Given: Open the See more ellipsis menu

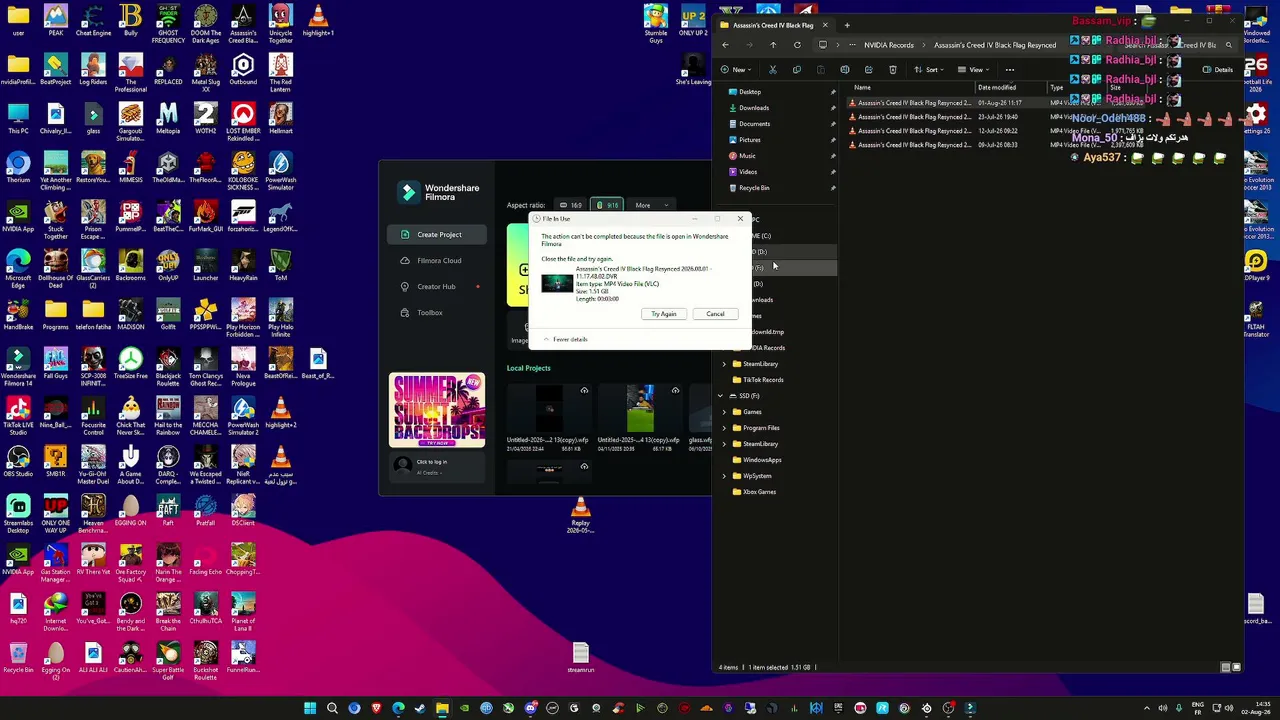Looking at the screenshot, I should click(x=1010, y=70).
